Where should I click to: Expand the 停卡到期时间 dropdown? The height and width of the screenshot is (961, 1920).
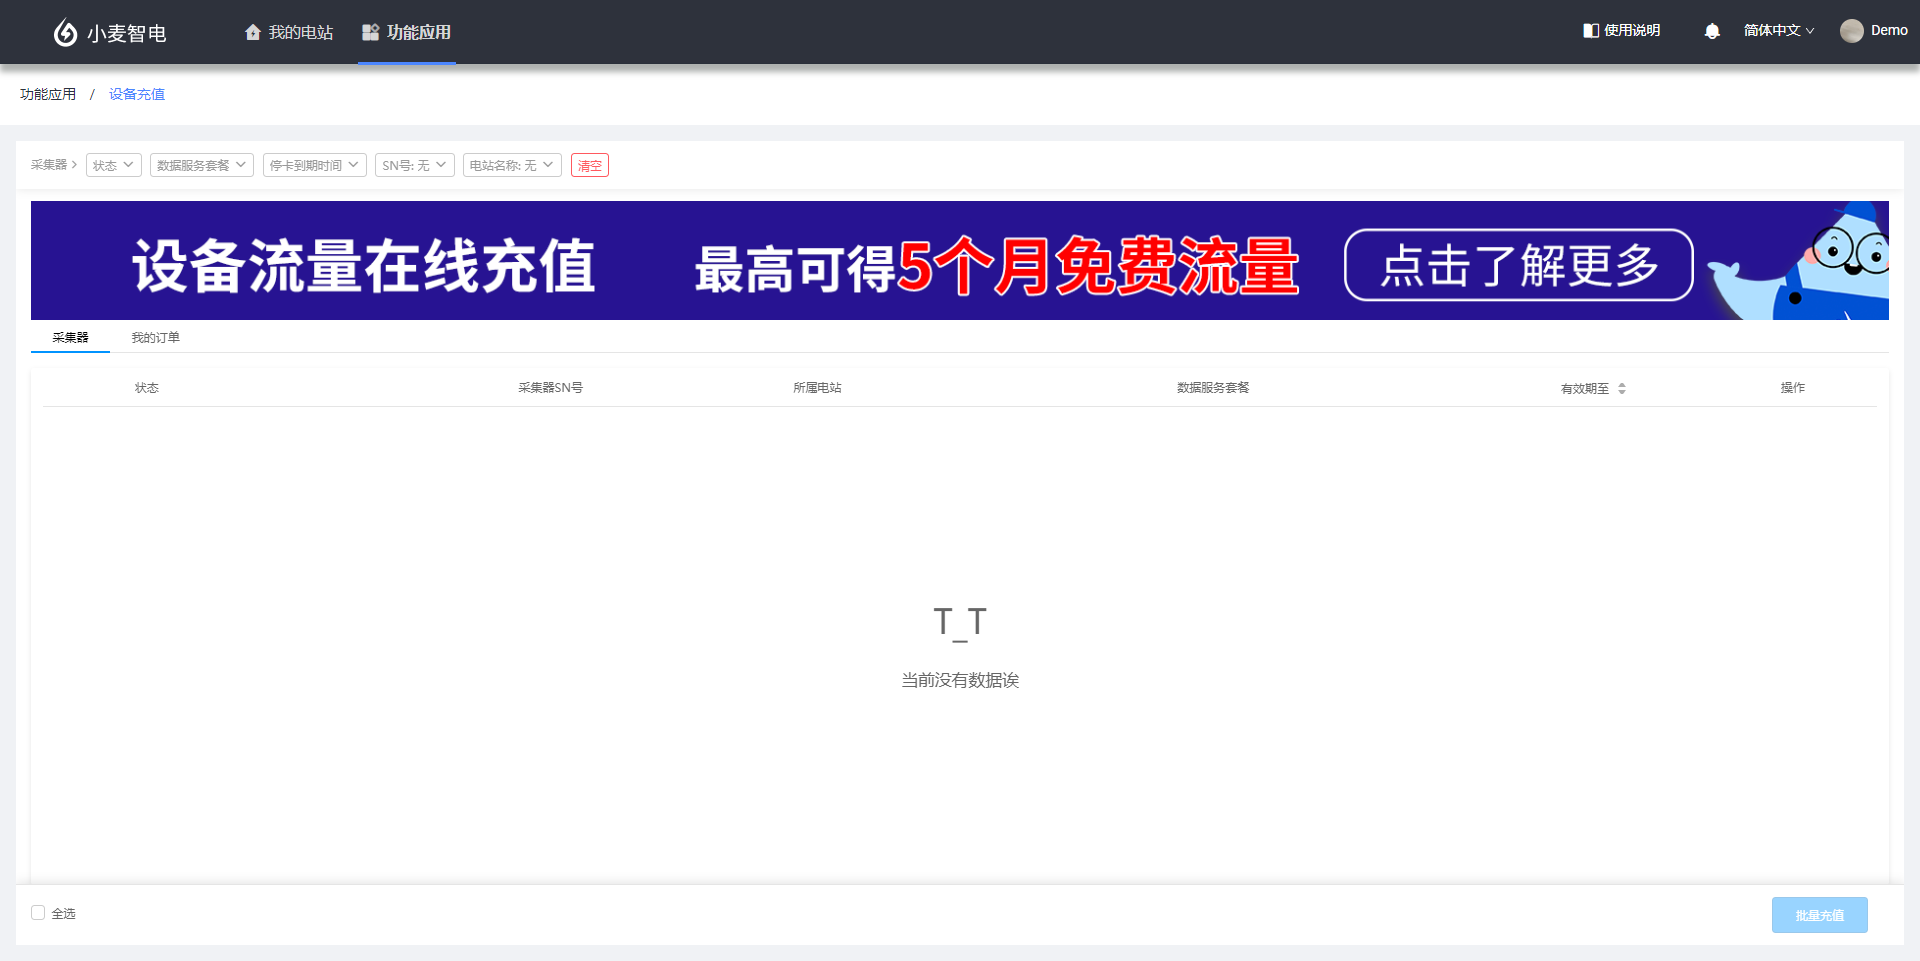click(314, 165)
